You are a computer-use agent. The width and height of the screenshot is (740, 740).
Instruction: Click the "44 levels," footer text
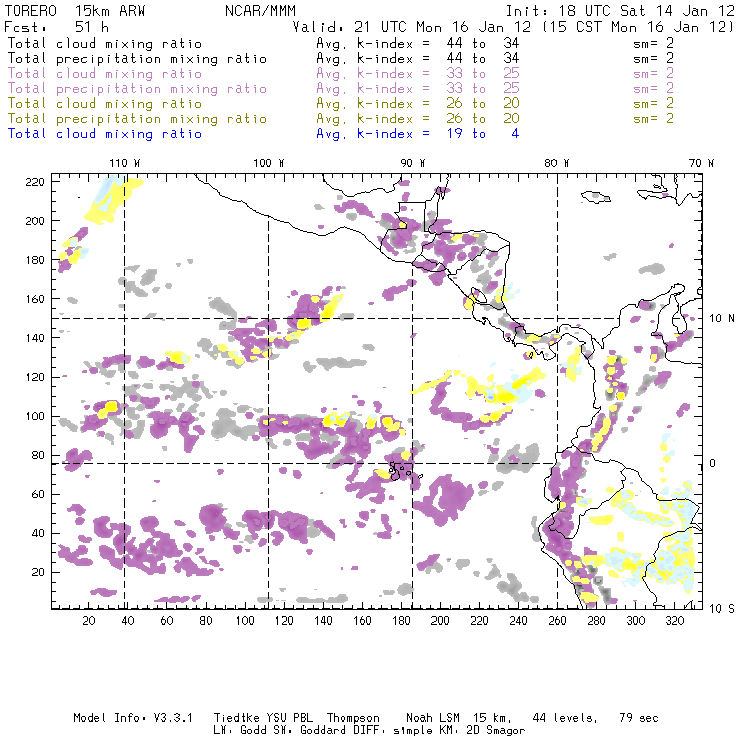pyautogui.click(x=565, y=718)
